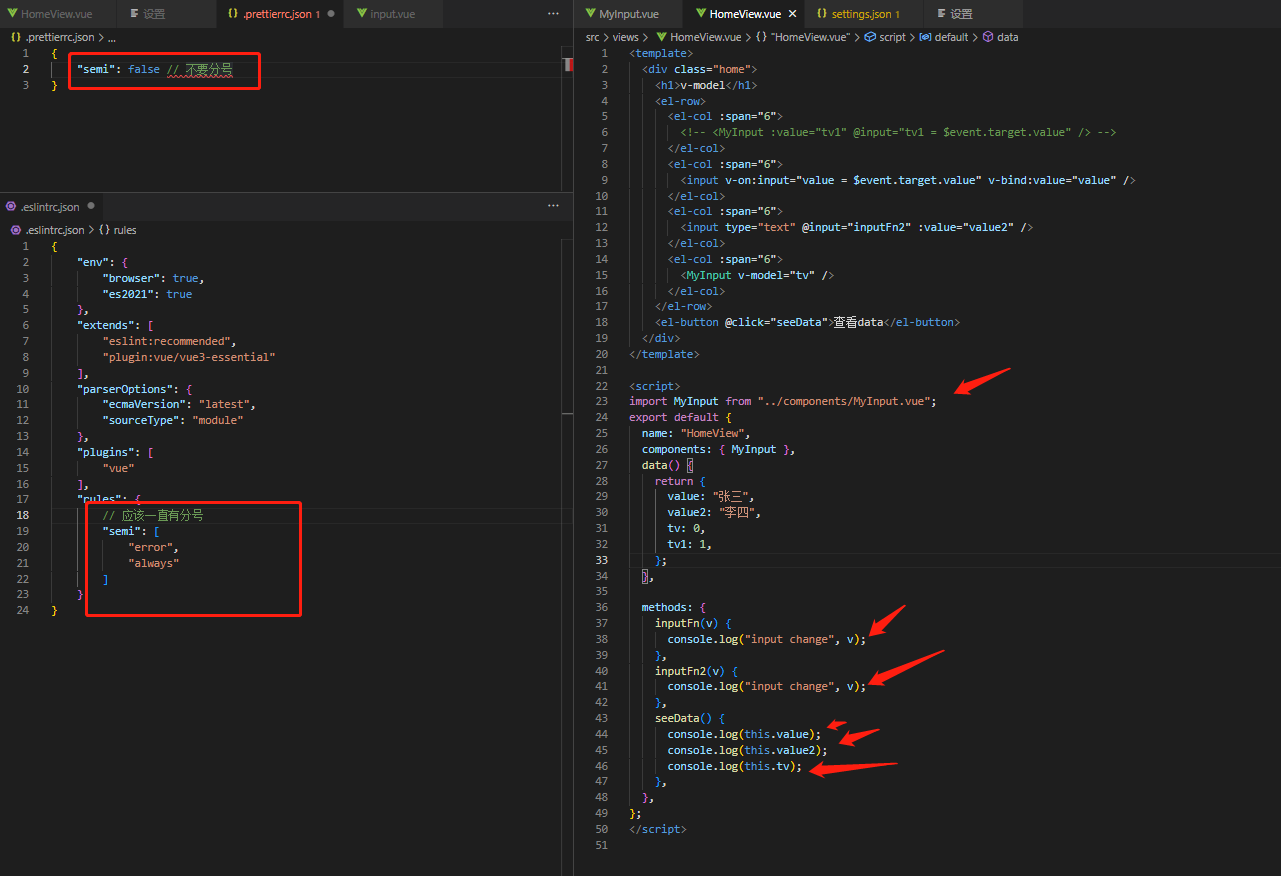Click line number 33 in HomeView.vue gutter
1281x876 pixels.
[601, 560]
